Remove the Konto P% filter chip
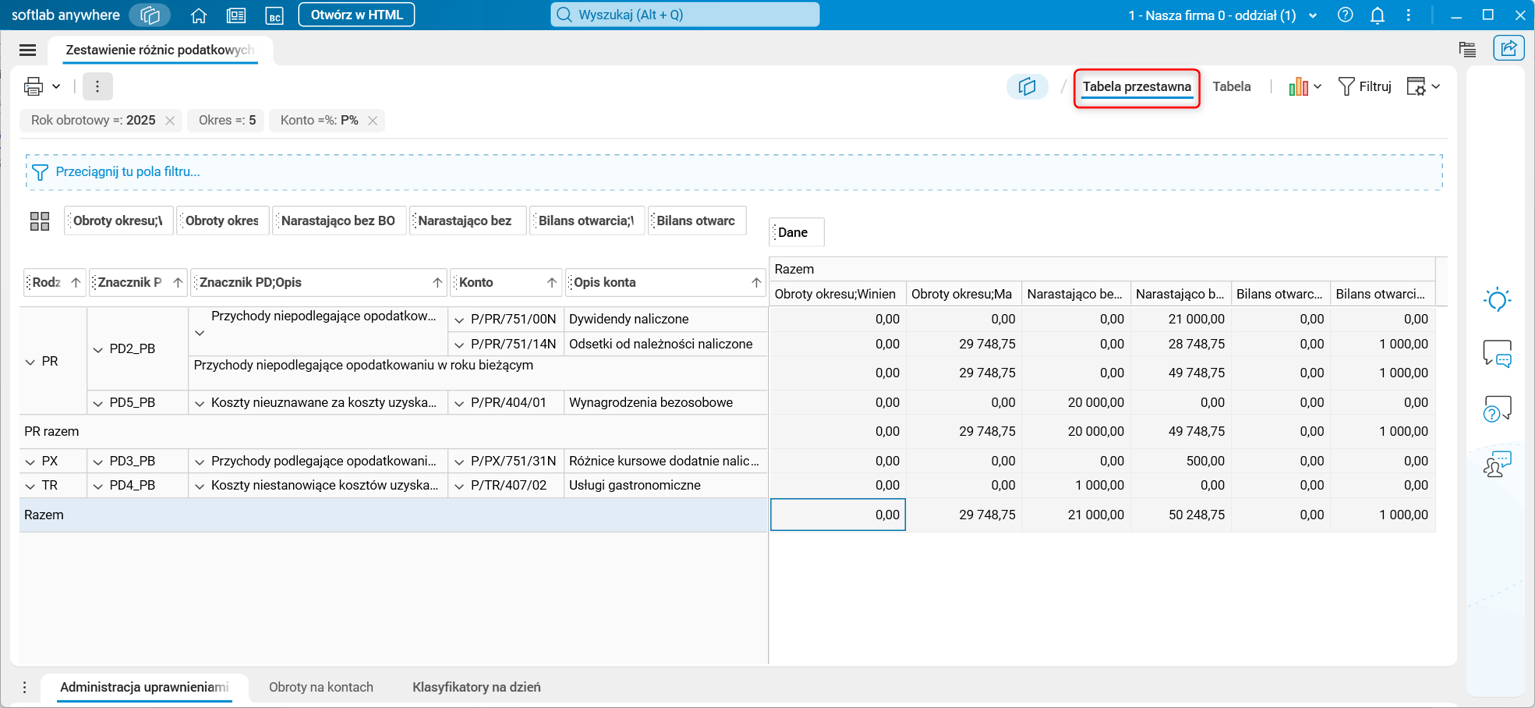Image resolution: width=1535 pixels, height=708 pixels. click(x=373, y=121)
